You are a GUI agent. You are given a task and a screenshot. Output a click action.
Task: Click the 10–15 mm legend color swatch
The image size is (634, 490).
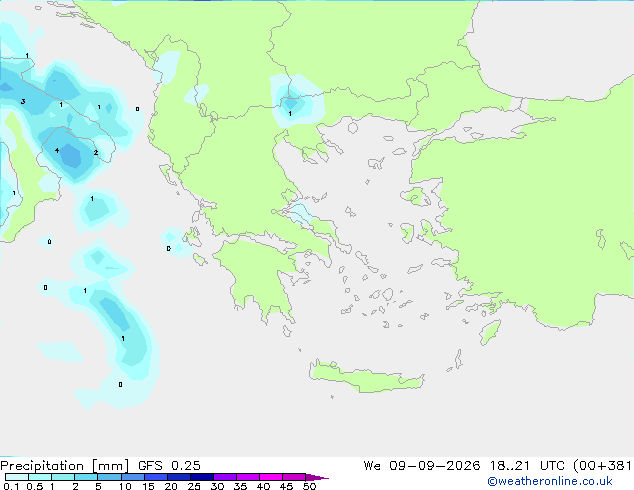tap(133, 477)
